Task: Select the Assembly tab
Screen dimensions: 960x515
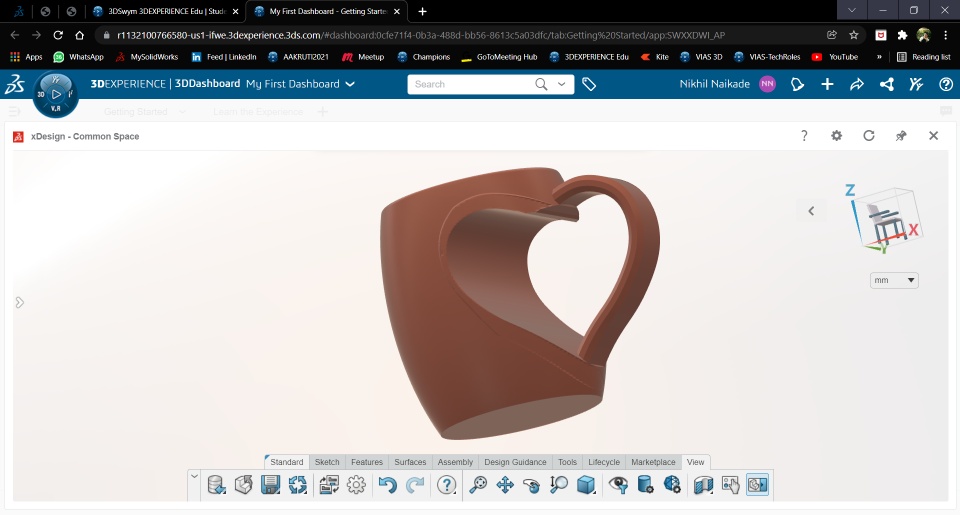Action: (x=455, y=462)
